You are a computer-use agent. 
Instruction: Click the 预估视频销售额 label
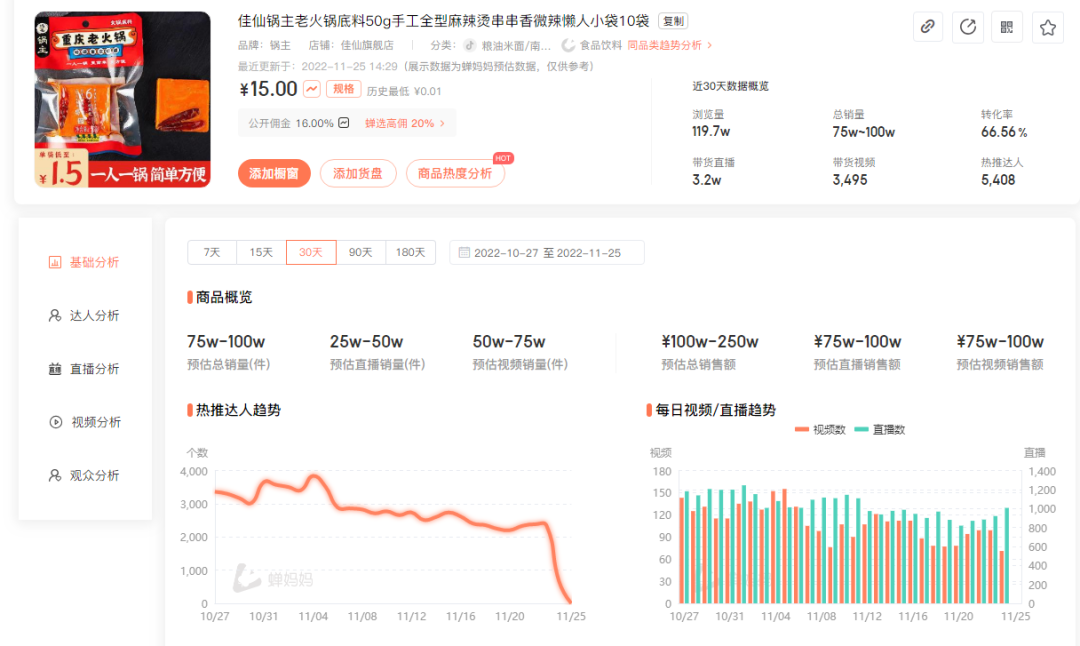[x=1000, y=364]
